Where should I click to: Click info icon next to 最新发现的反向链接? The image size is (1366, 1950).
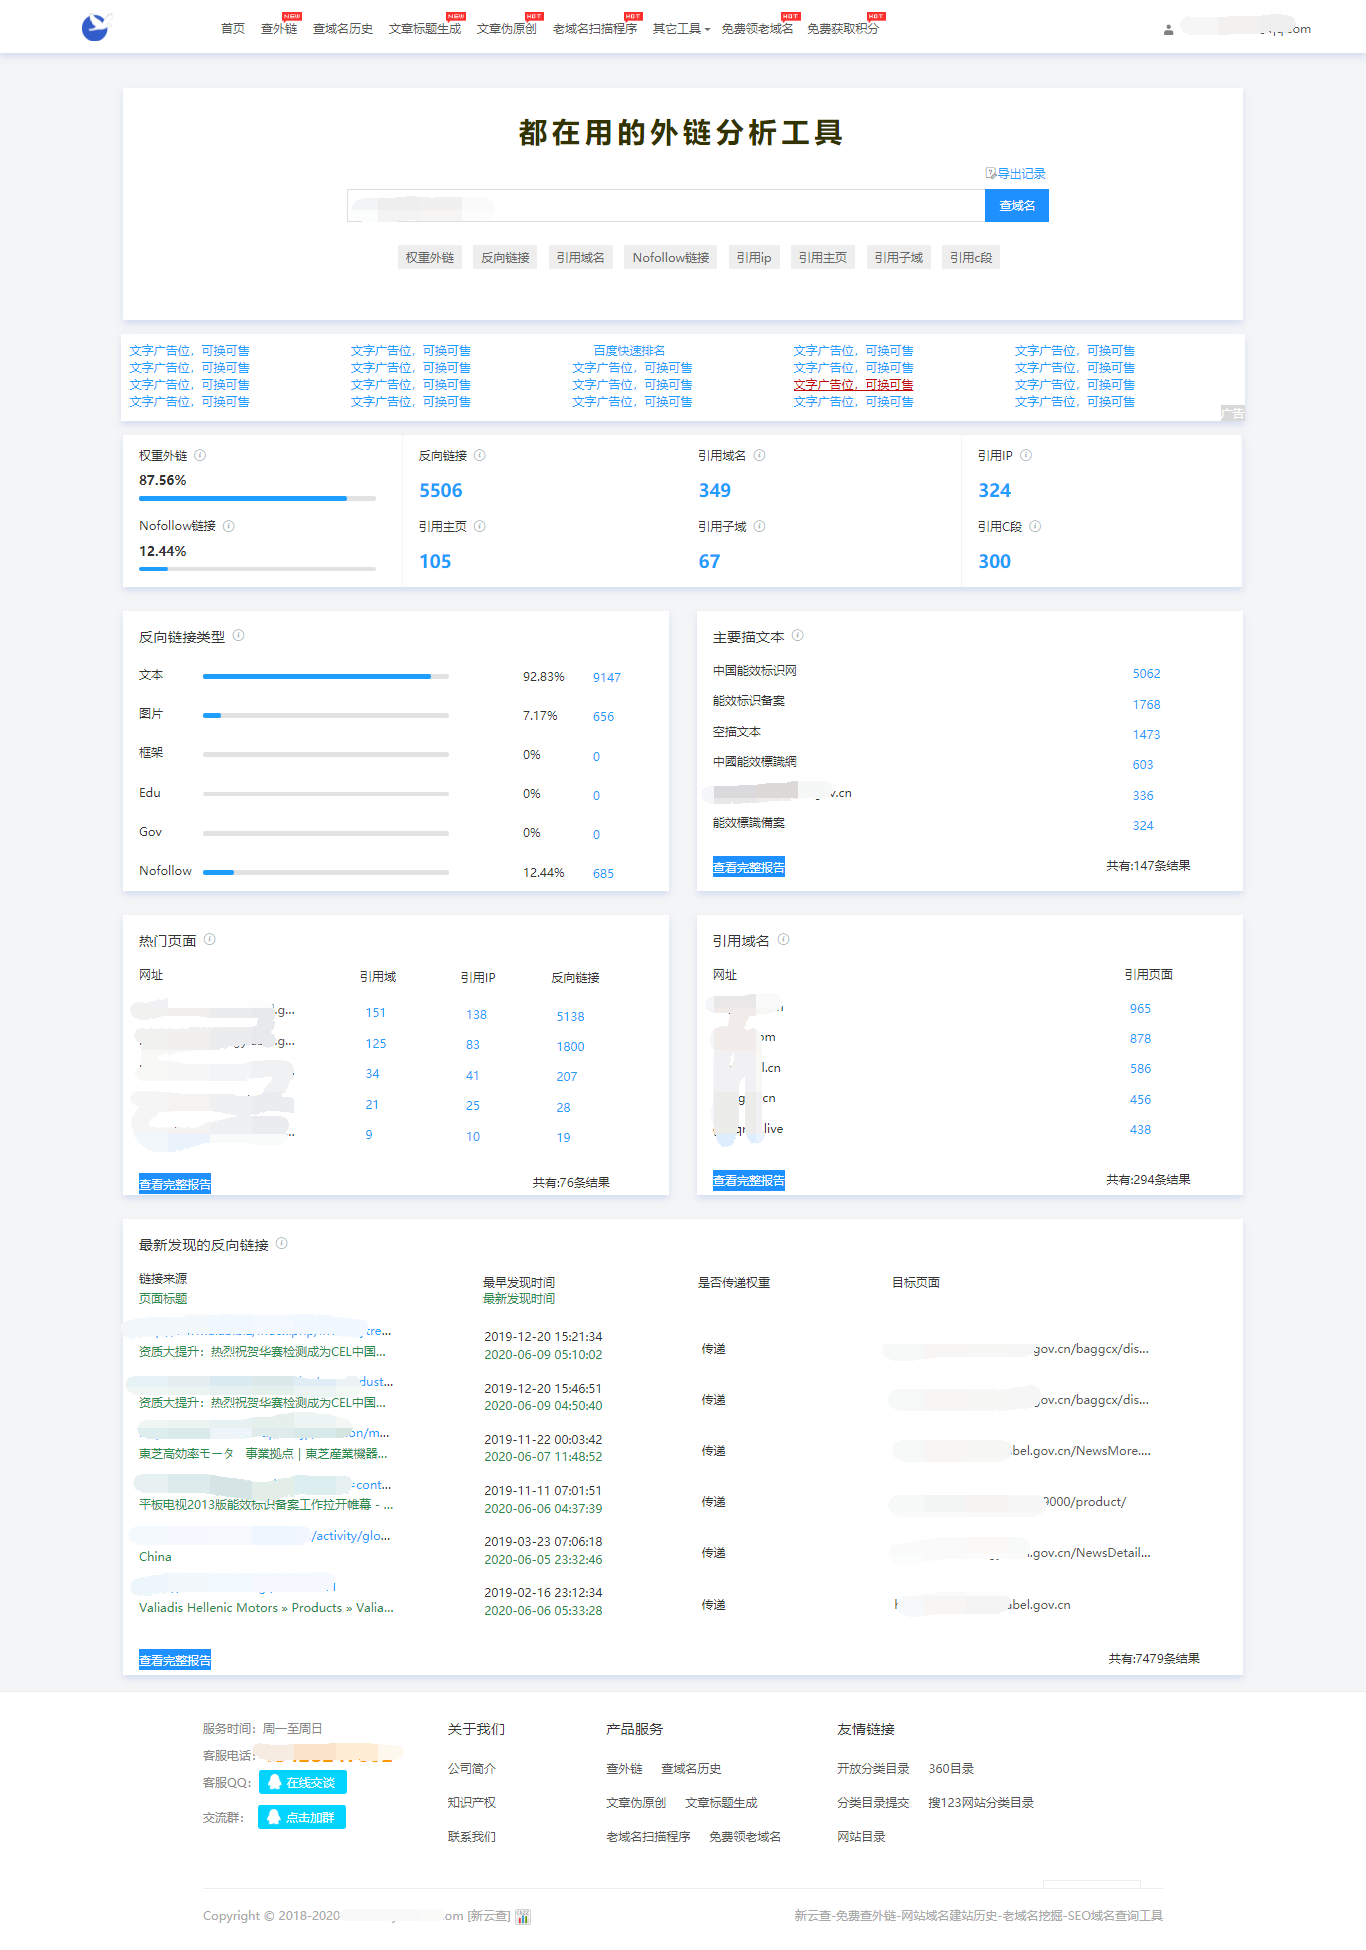(x=282, y=1244)
